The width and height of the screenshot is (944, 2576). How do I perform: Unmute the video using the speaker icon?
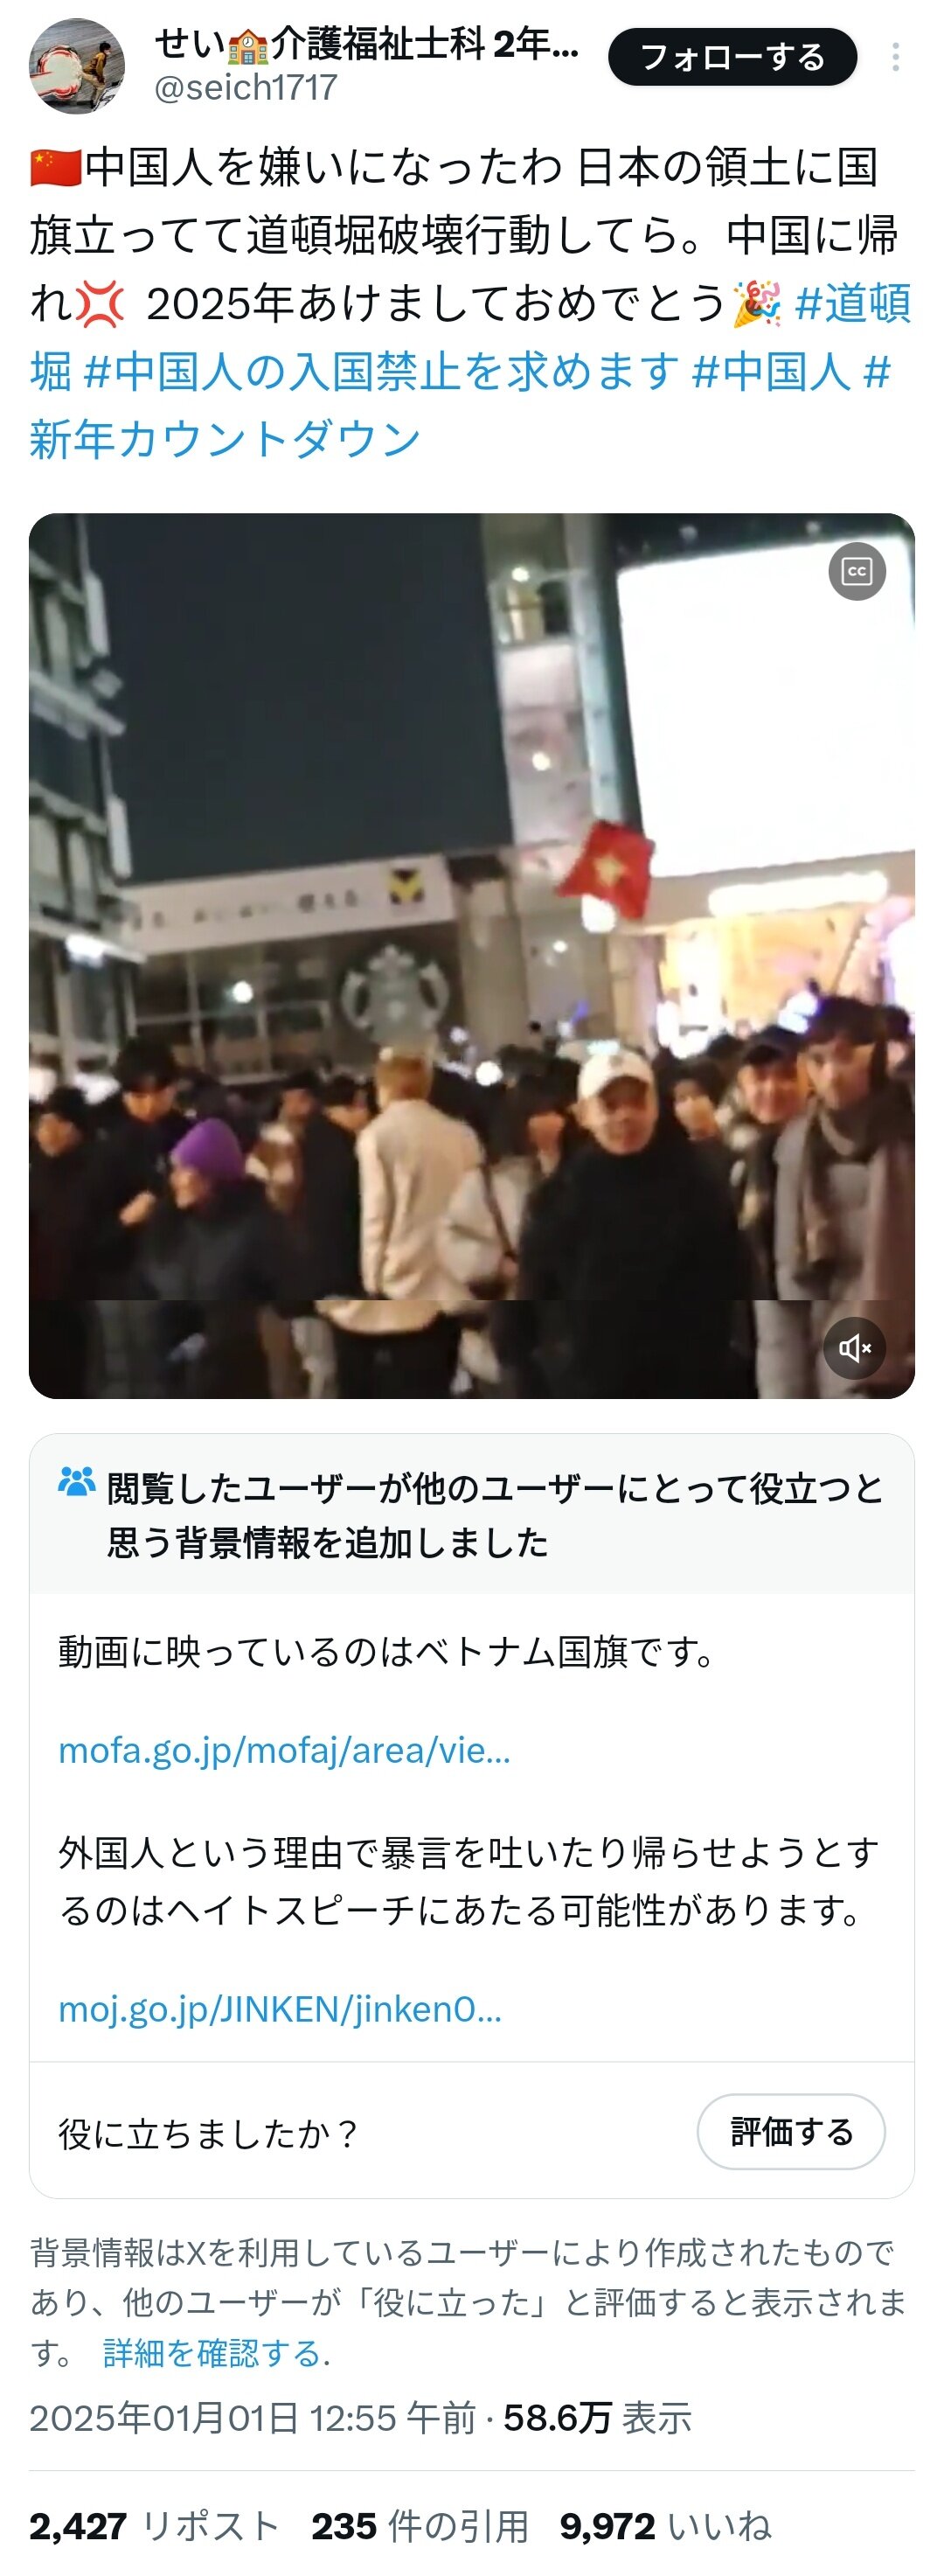[x=855, y=1348]
